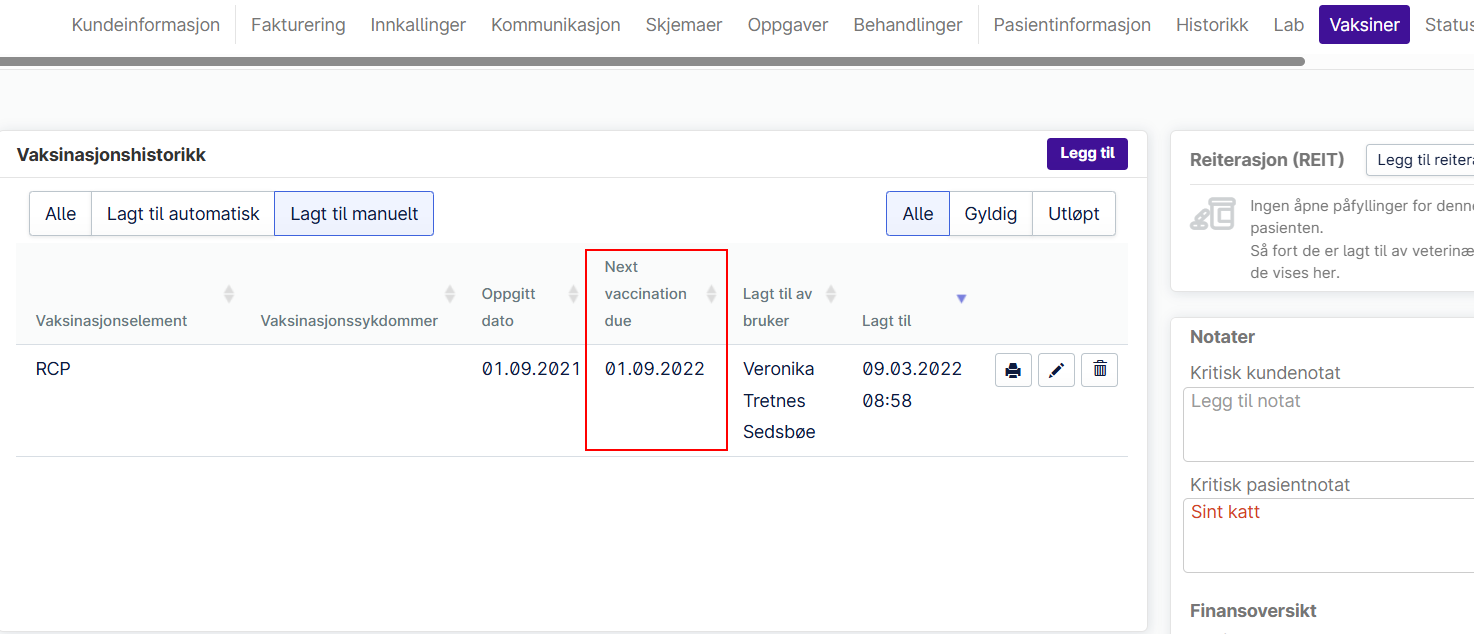Print the RCP vaccination record

(x=1013, y=370)
